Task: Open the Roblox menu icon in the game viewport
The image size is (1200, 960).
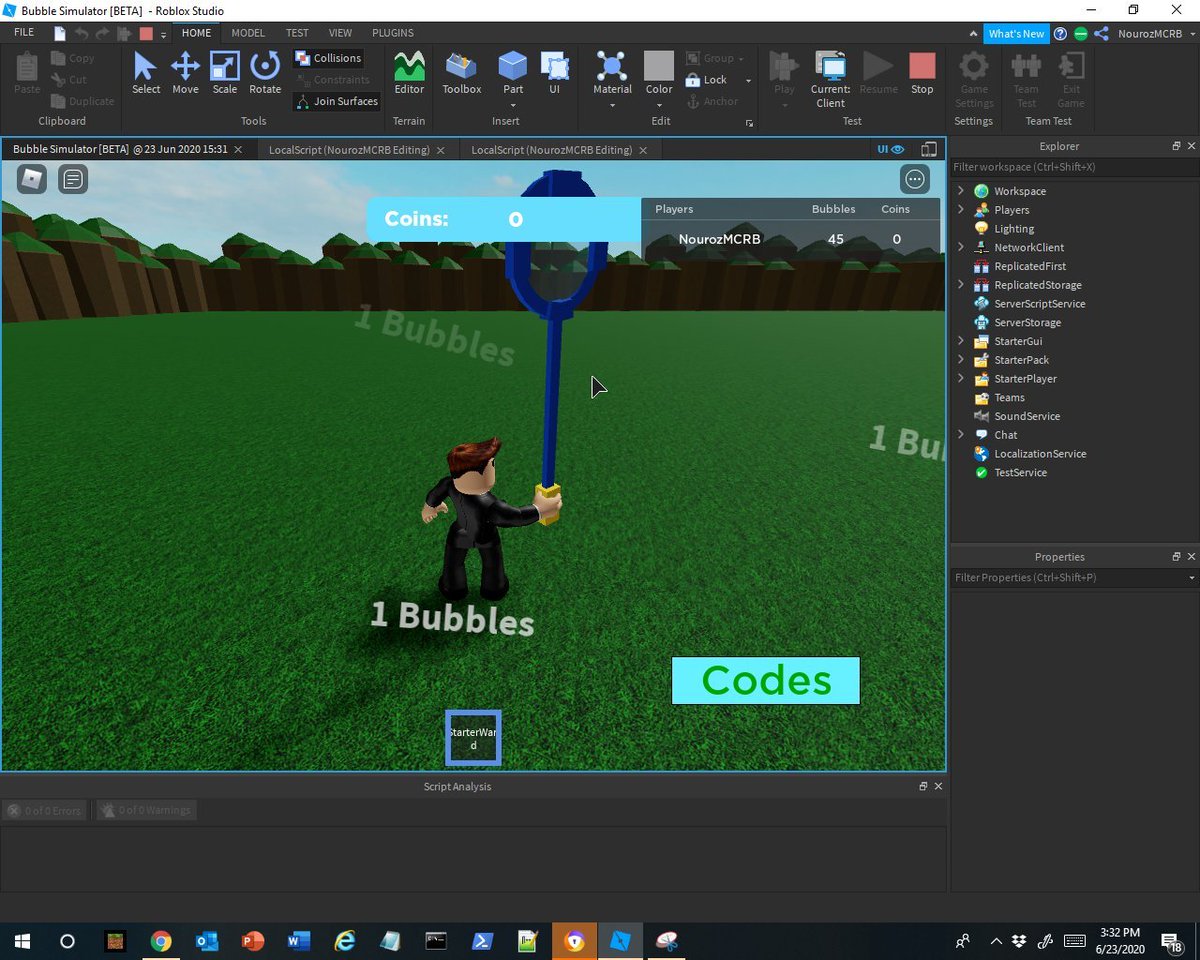Action: (x=32, y=179)
